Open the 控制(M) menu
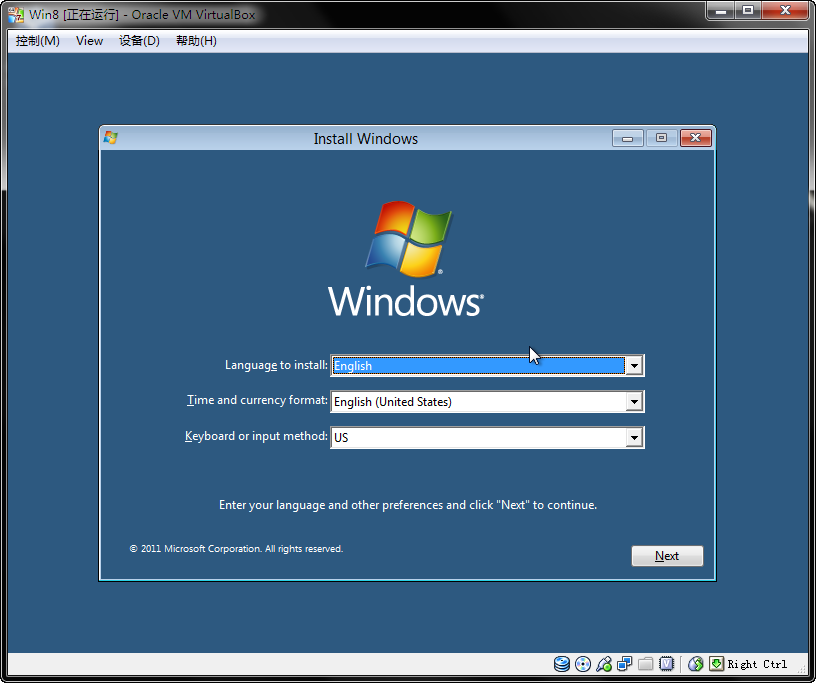 tap(37, 41)
